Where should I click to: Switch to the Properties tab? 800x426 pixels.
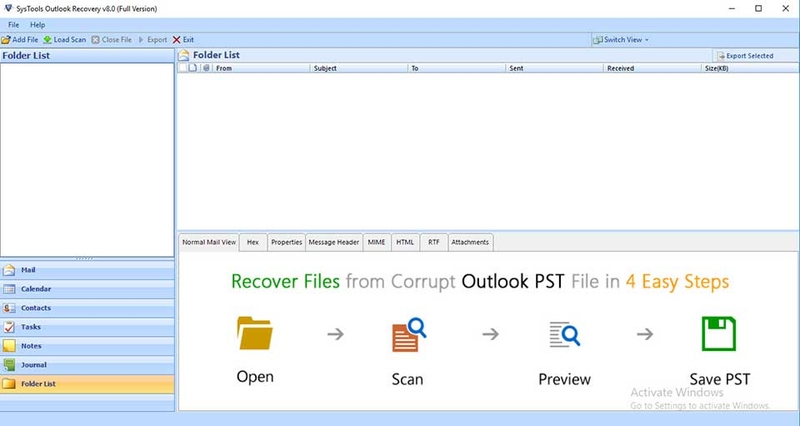point(286,242)
